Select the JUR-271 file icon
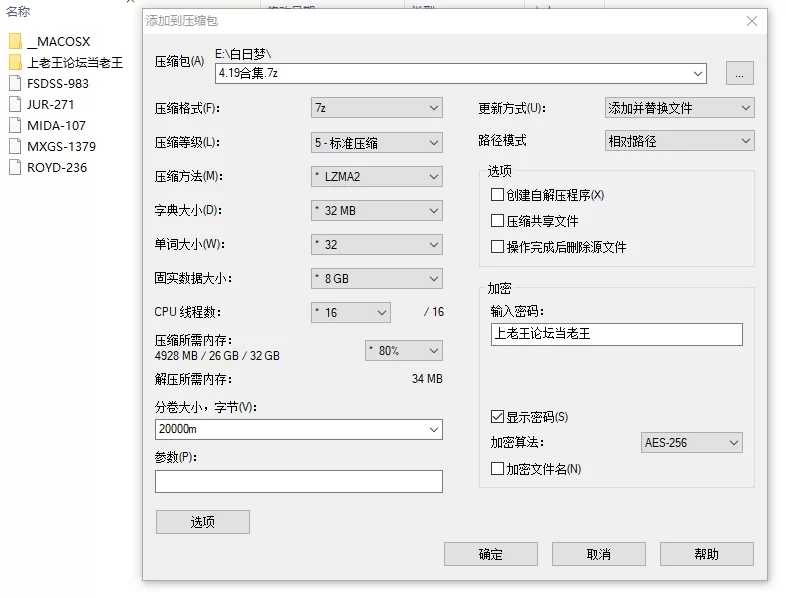This screenshot has height=598, width=786. [x=14, y=104]
